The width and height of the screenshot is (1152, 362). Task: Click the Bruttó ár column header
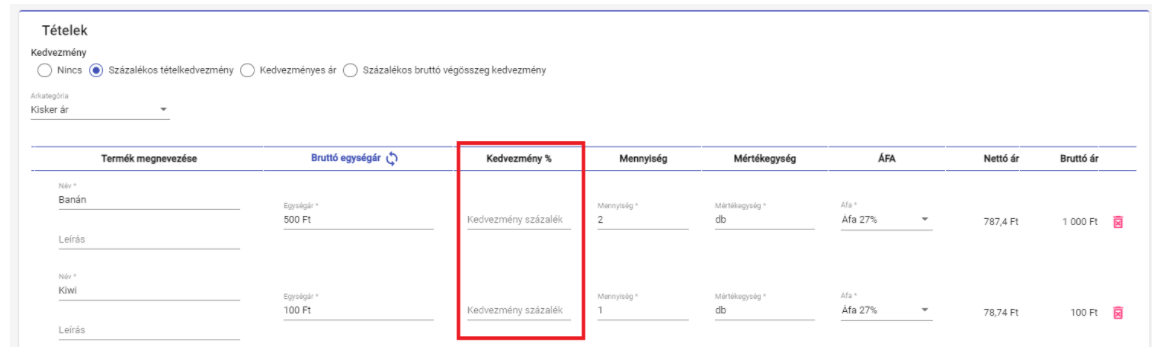coord(1079,159)
